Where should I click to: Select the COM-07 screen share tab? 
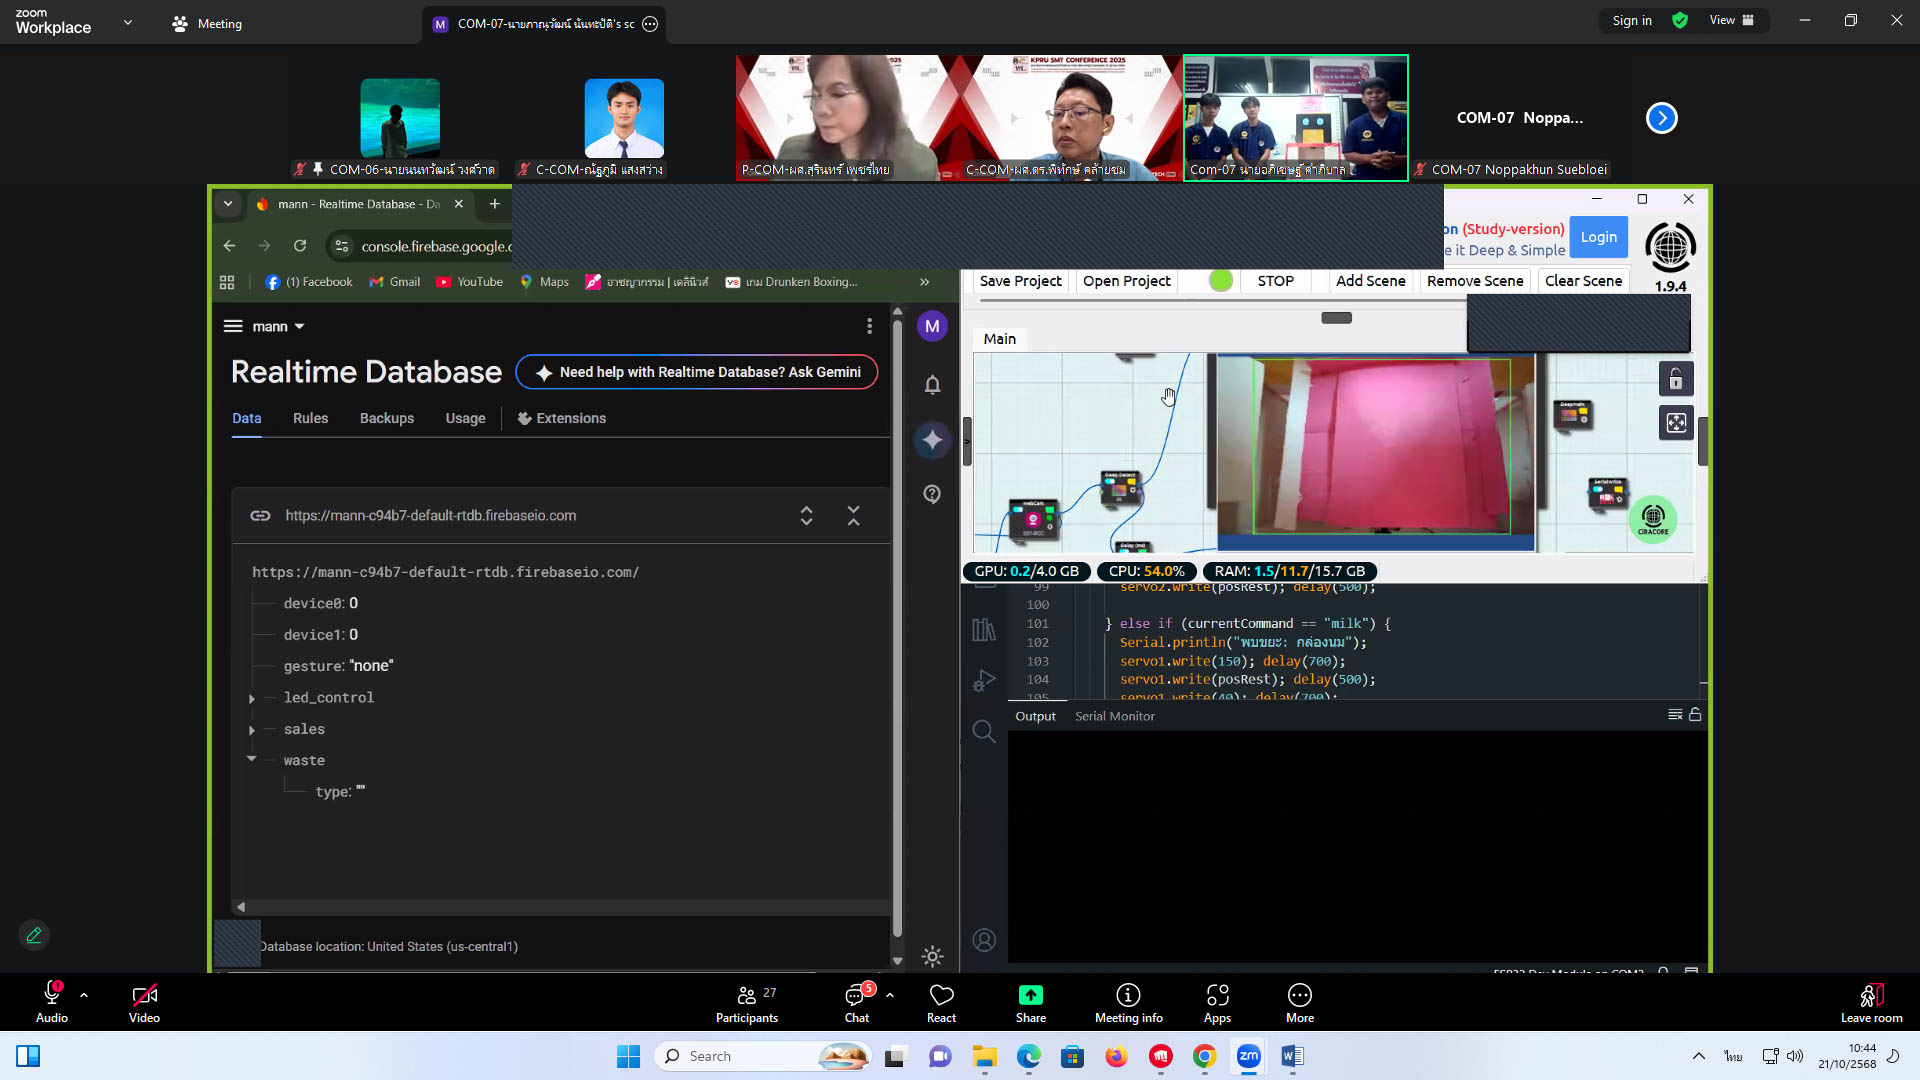point(545,24)
